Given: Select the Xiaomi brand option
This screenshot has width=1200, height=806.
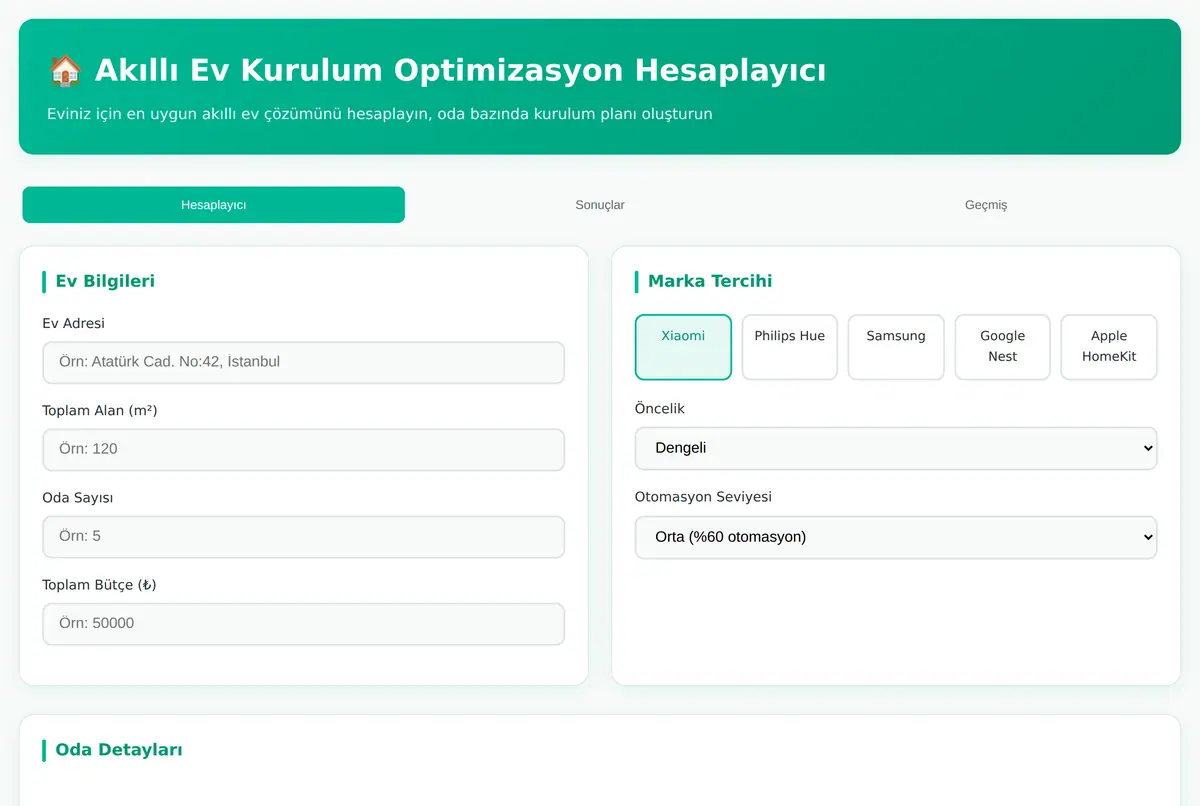Looking at the screenshot, I should click(683, 347).
